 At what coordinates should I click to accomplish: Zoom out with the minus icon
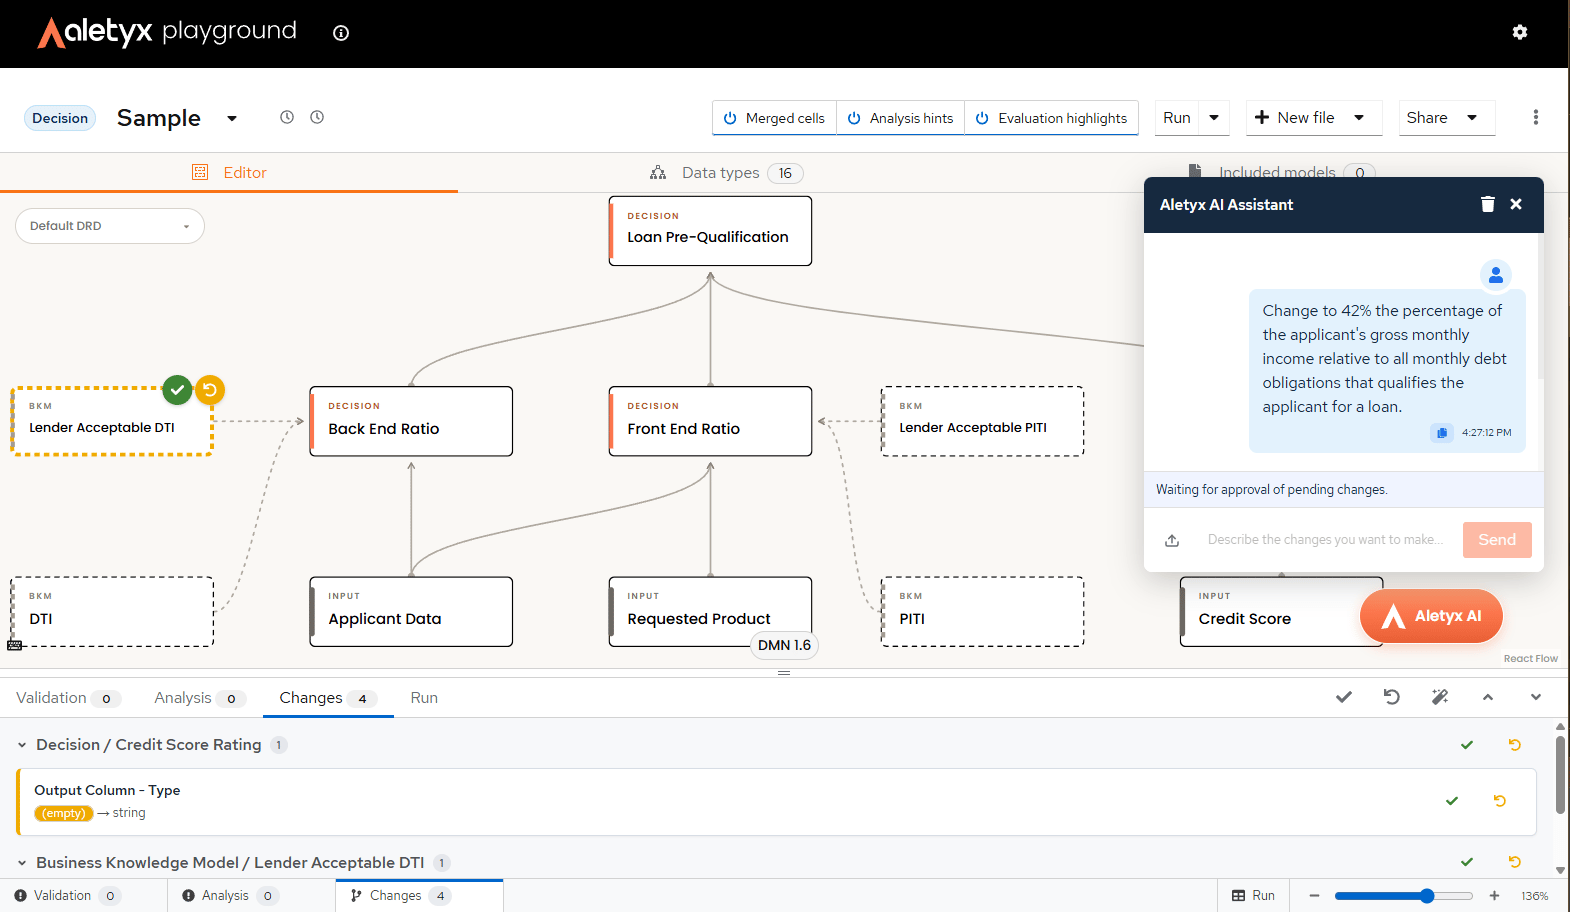(x=1315, y=896)
